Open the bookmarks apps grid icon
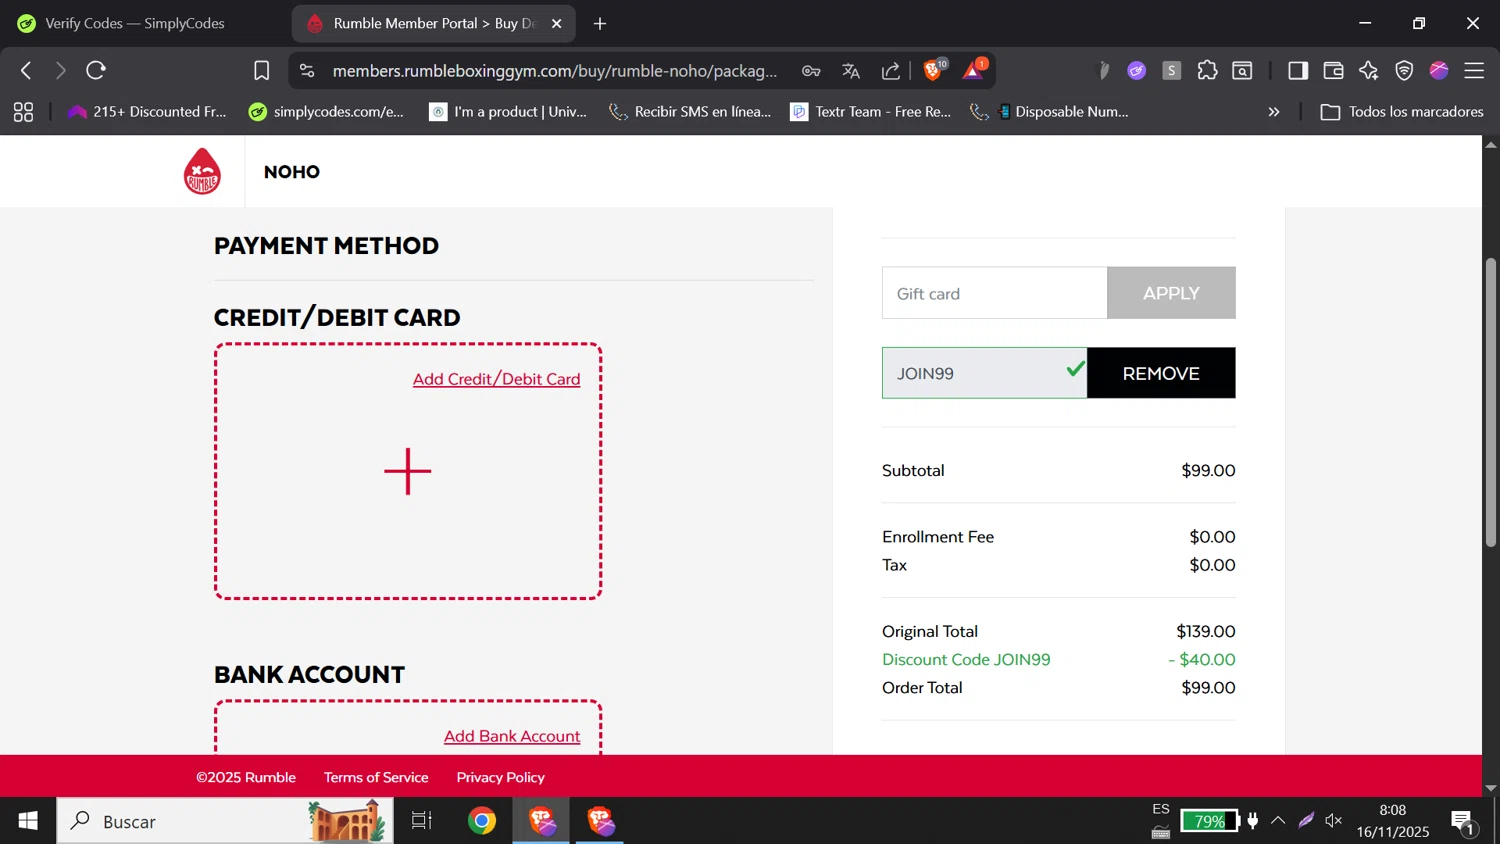Viewport: 1500px width, 844px height. [23, 112]
